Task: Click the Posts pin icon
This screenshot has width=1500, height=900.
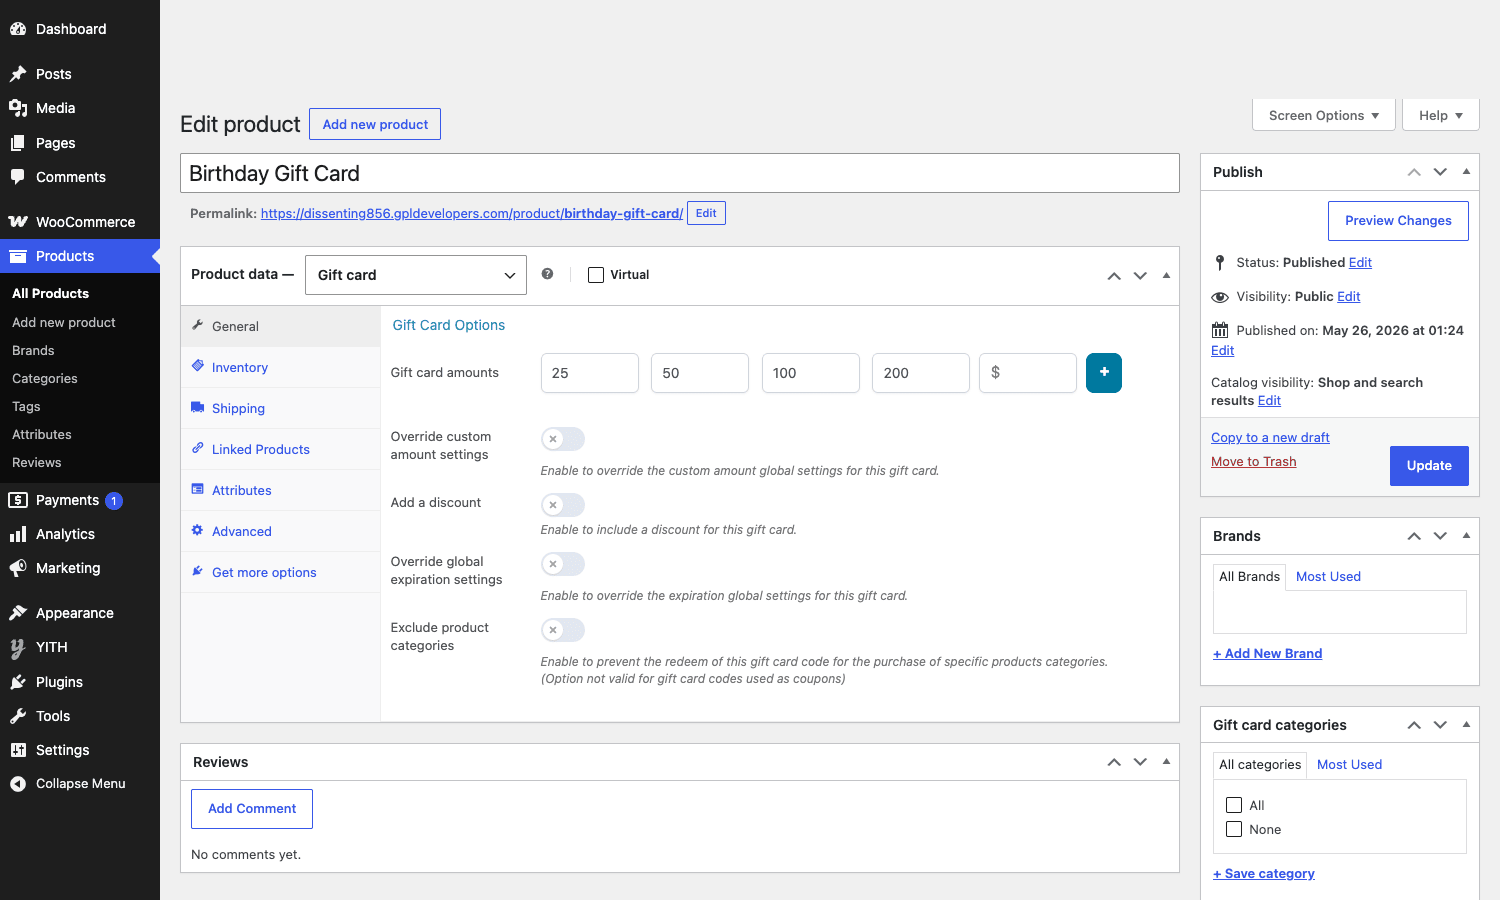Action: (18, 74)
